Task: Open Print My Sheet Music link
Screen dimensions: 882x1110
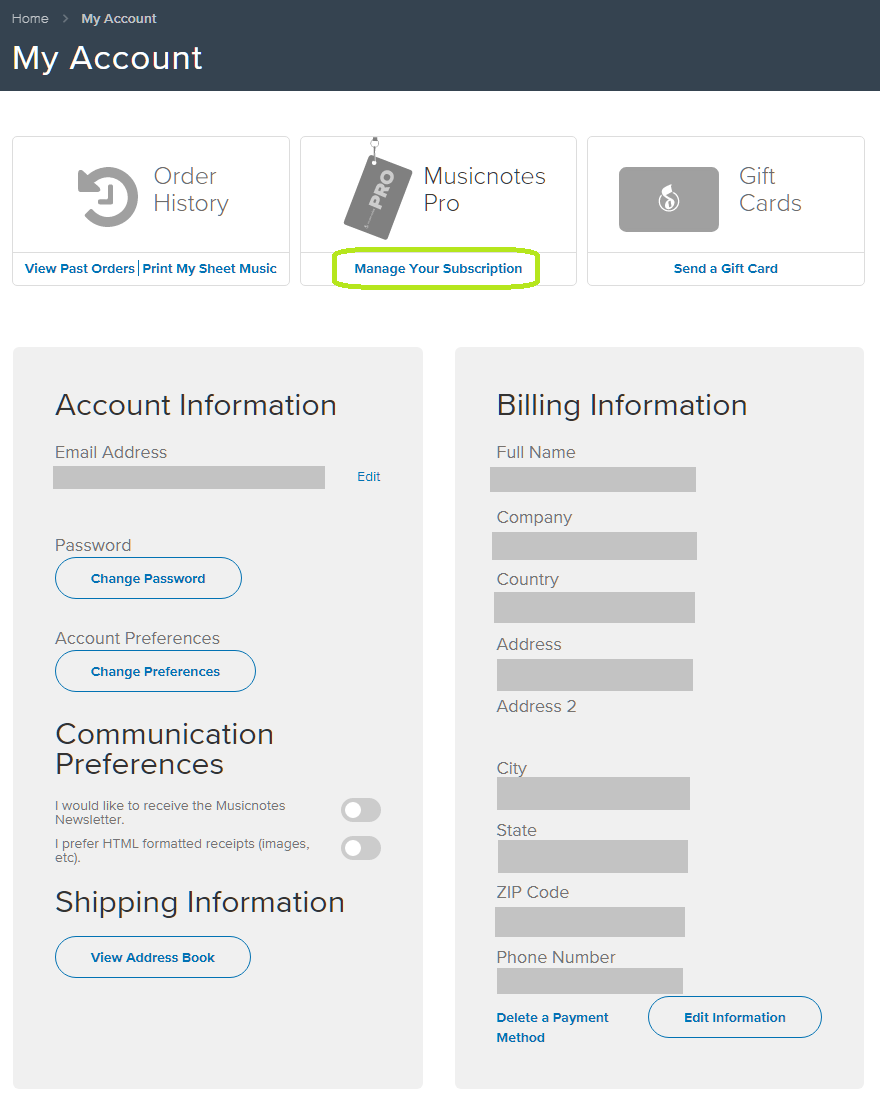Action: point(210,268)
